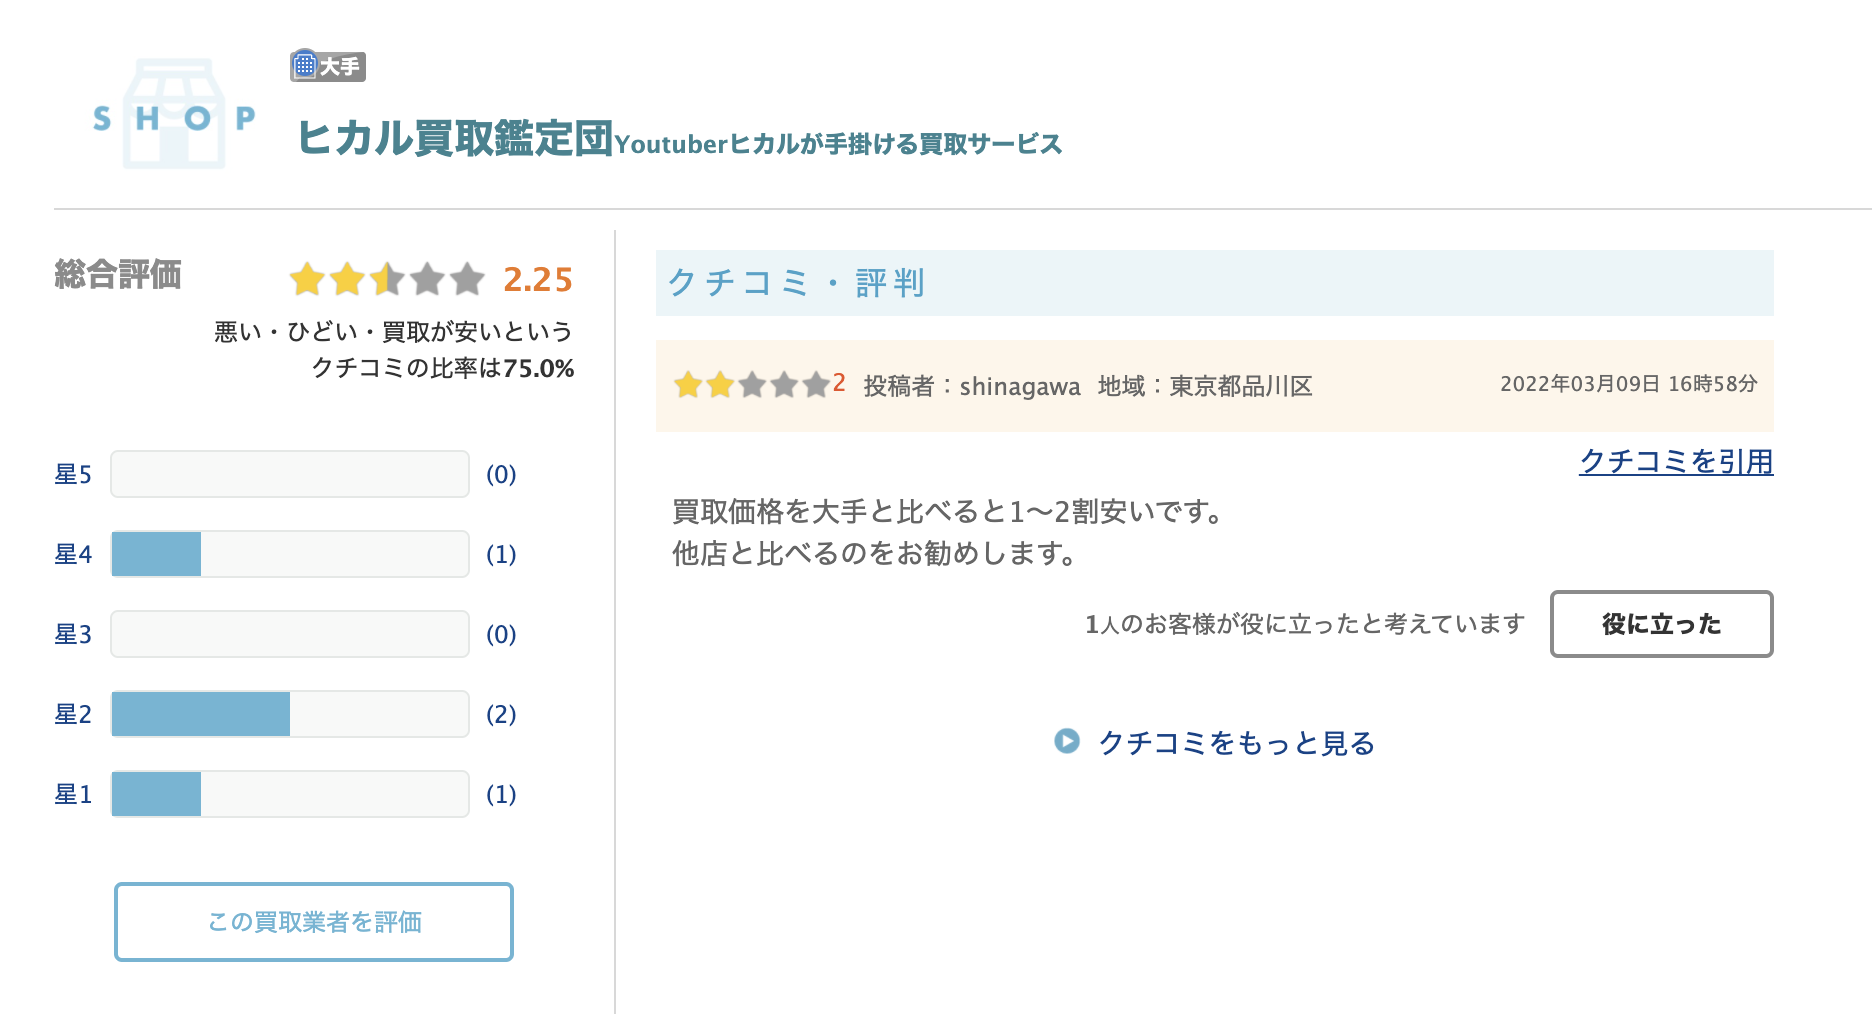Click the (0) count beside 星3

(x=501, y=634)
